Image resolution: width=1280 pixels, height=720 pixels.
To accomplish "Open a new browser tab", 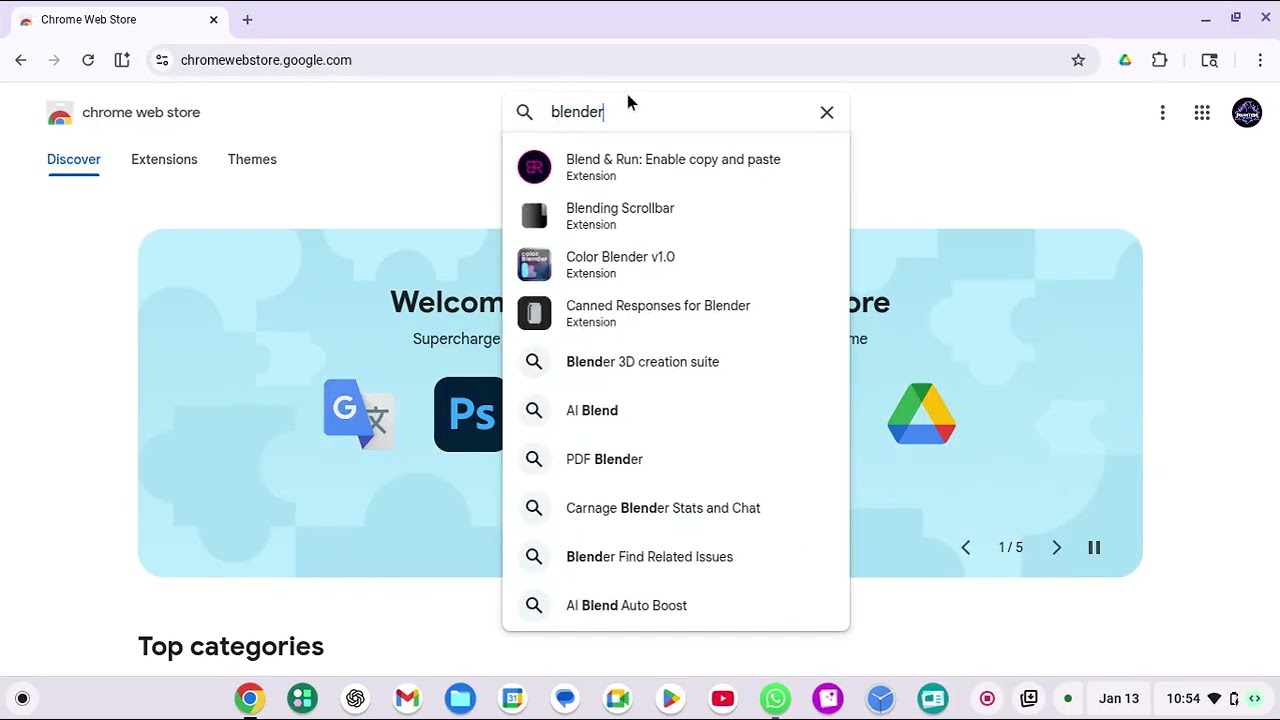I will [247, 20].
